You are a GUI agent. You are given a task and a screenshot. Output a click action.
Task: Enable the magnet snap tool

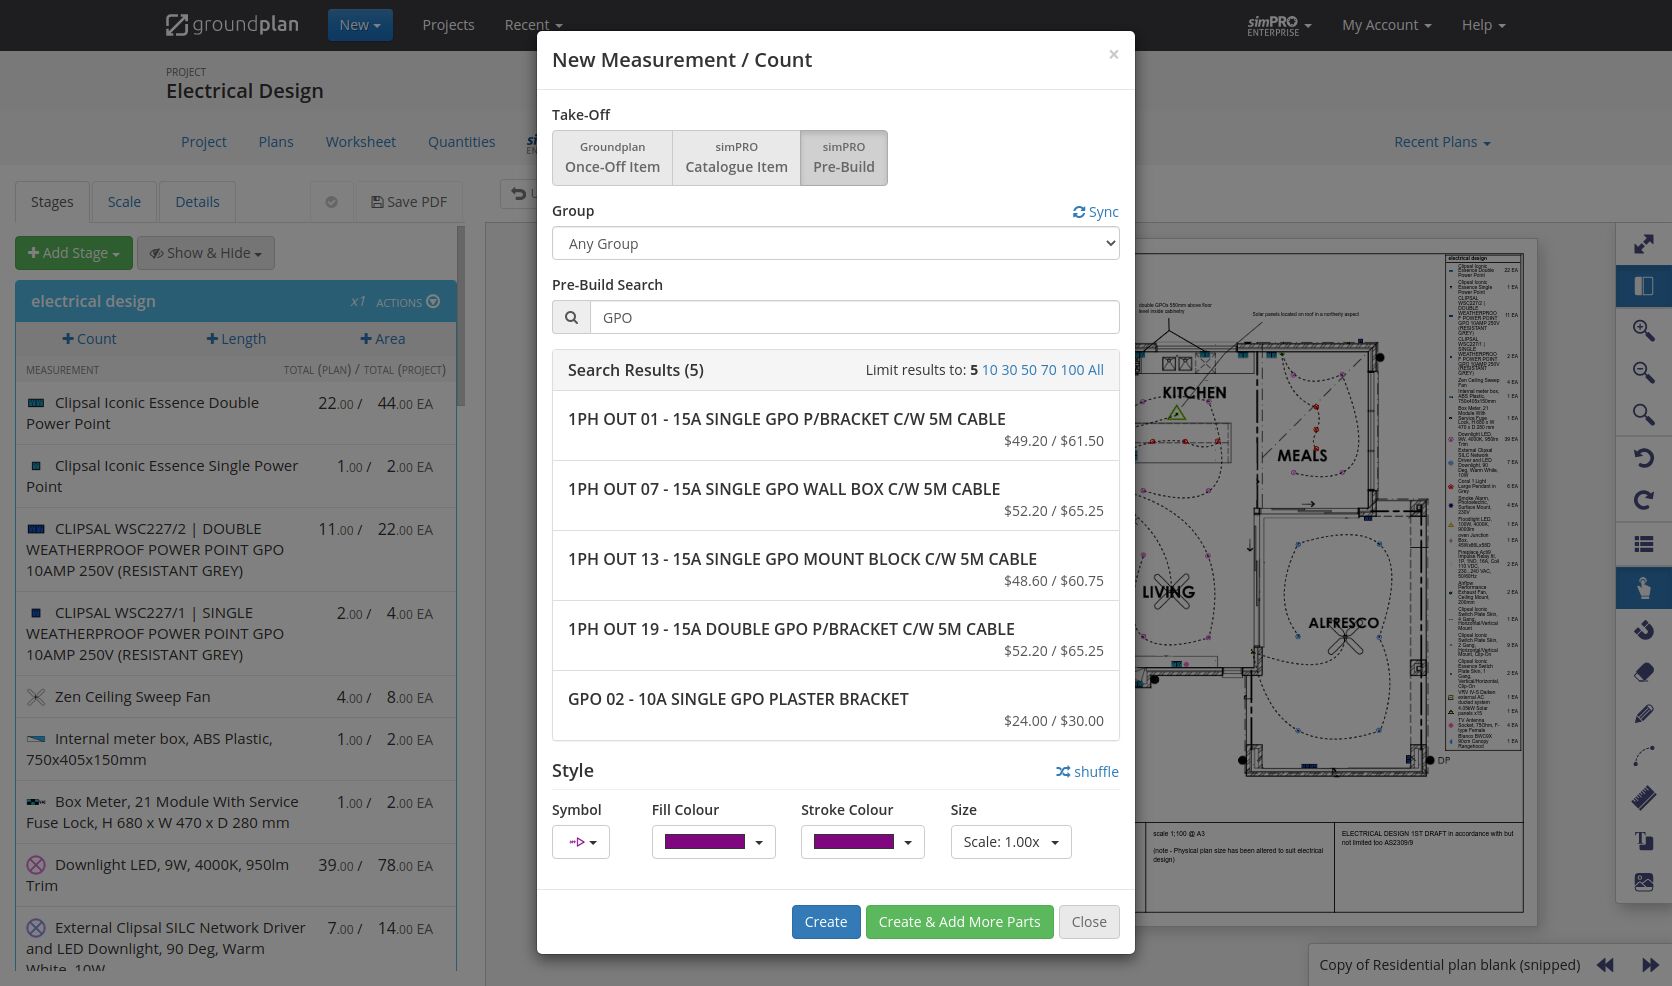pyautogui.click(x=1643, y=630)
